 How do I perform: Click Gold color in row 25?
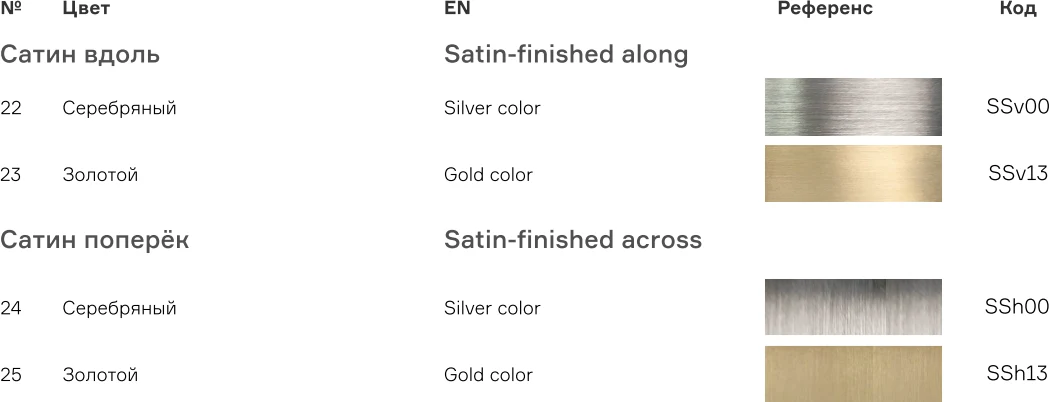point(488,375)
